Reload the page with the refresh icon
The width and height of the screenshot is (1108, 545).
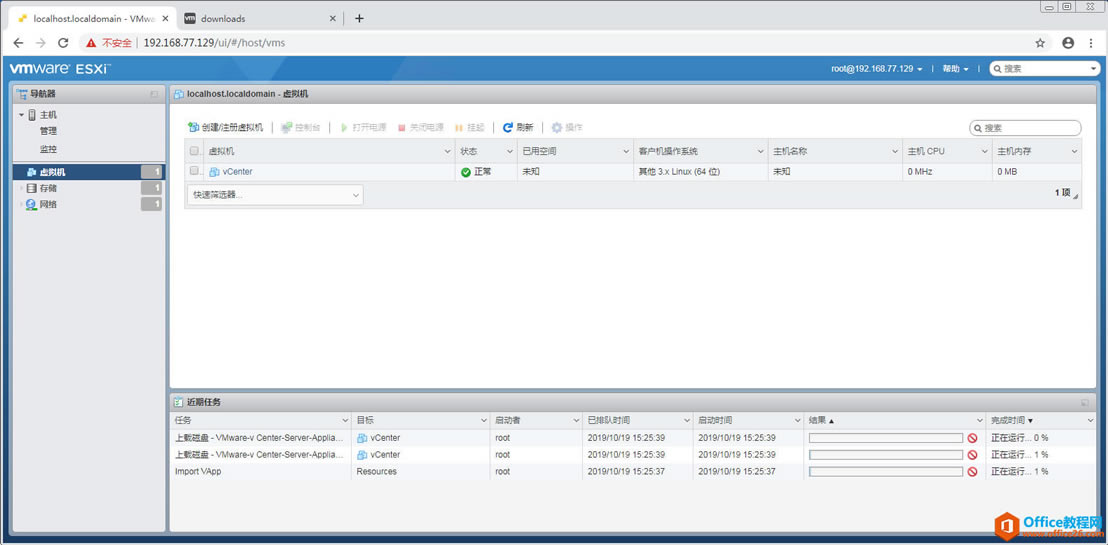coord(63,43)
